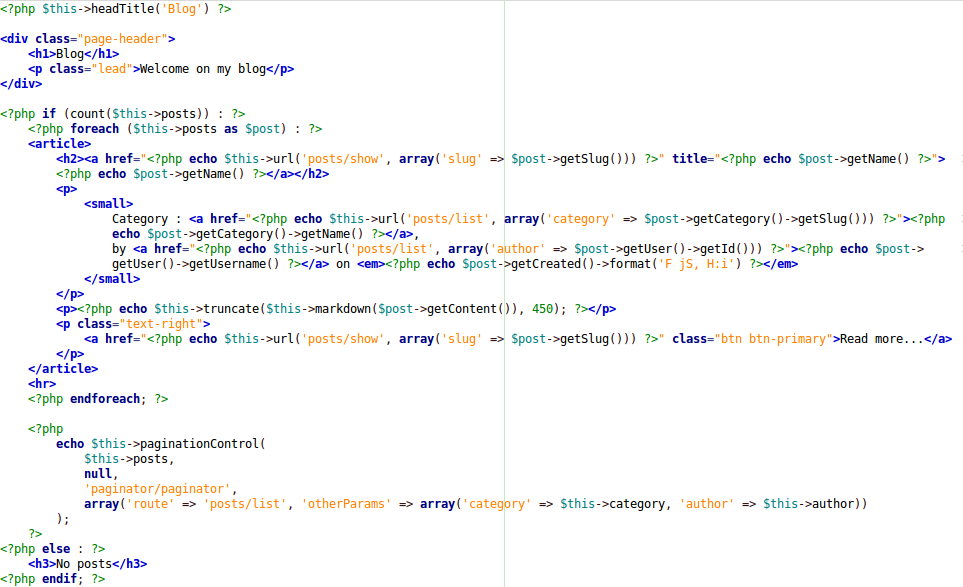Click the "Read more..." link text
The width and height of the screenshot is (963, 587).
click(x=881, y=339)
